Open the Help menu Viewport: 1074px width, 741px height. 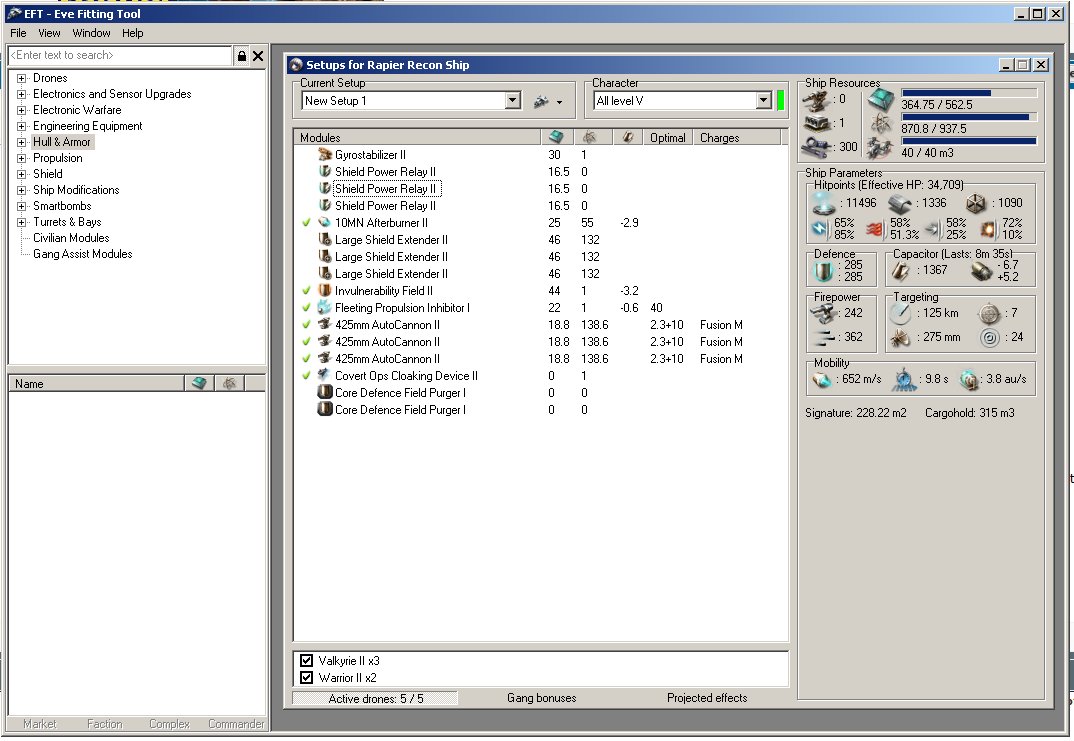tap(133, 33)
